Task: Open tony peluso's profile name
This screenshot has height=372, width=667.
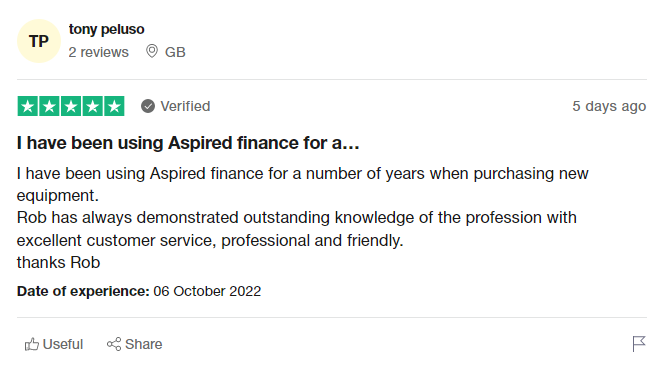Action: tap(106, 29)
